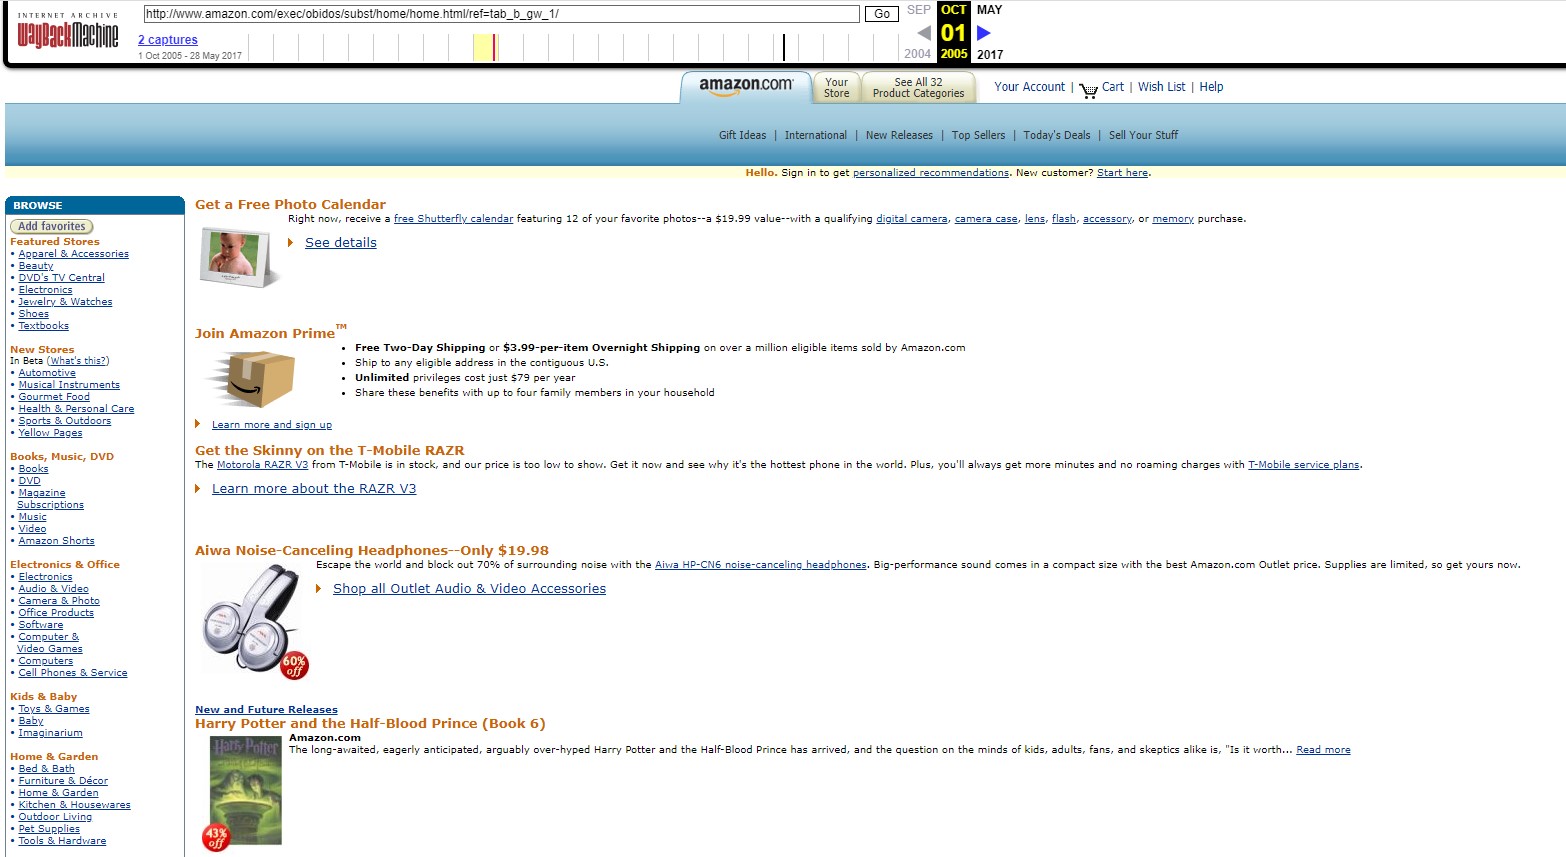1566x857 pixels.
Task: Open Sell Your Stuff in navigation bar
Action: tap(1143, 135)
